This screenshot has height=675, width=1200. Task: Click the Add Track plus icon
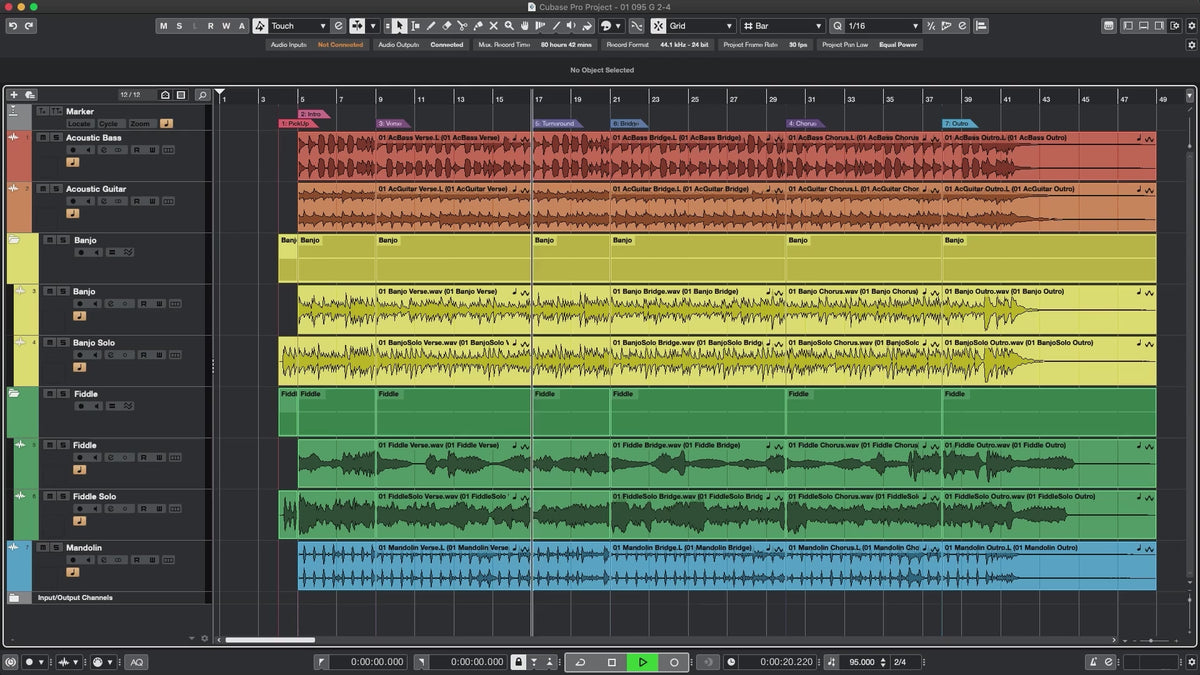[x=14, y=95]
